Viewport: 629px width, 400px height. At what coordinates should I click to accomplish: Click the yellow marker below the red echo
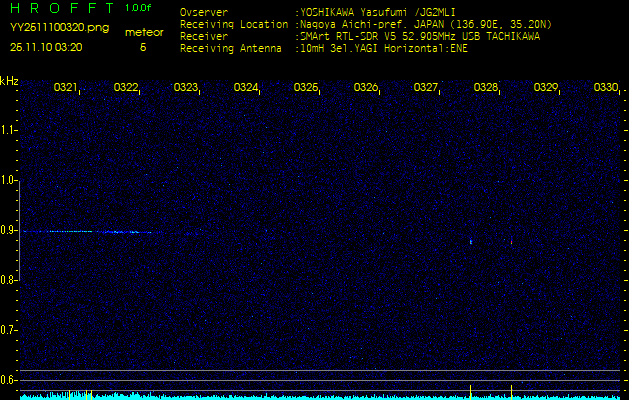(x=511, y=392)
